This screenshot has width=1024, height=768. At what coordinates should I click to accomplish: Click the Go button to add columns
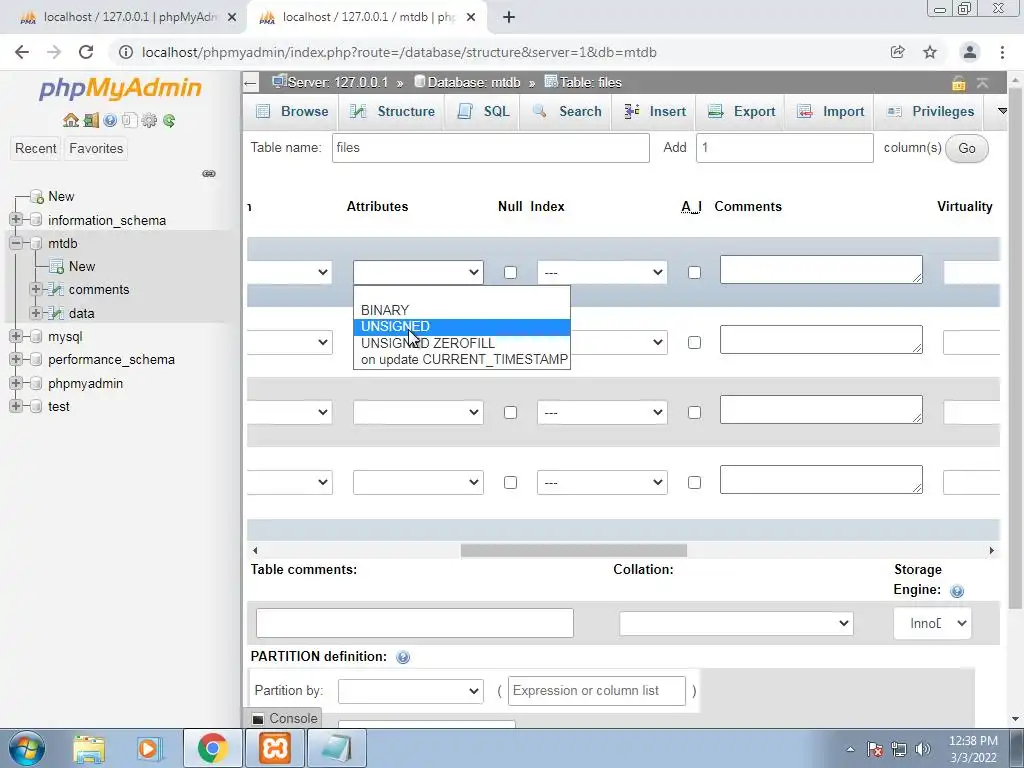pos(967,148)
